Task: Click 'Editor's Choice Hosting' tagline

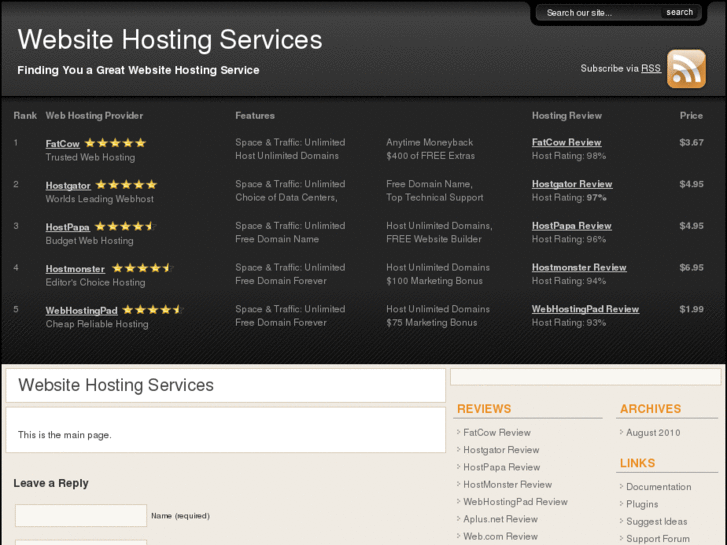Action: click(x=96, y=282)
